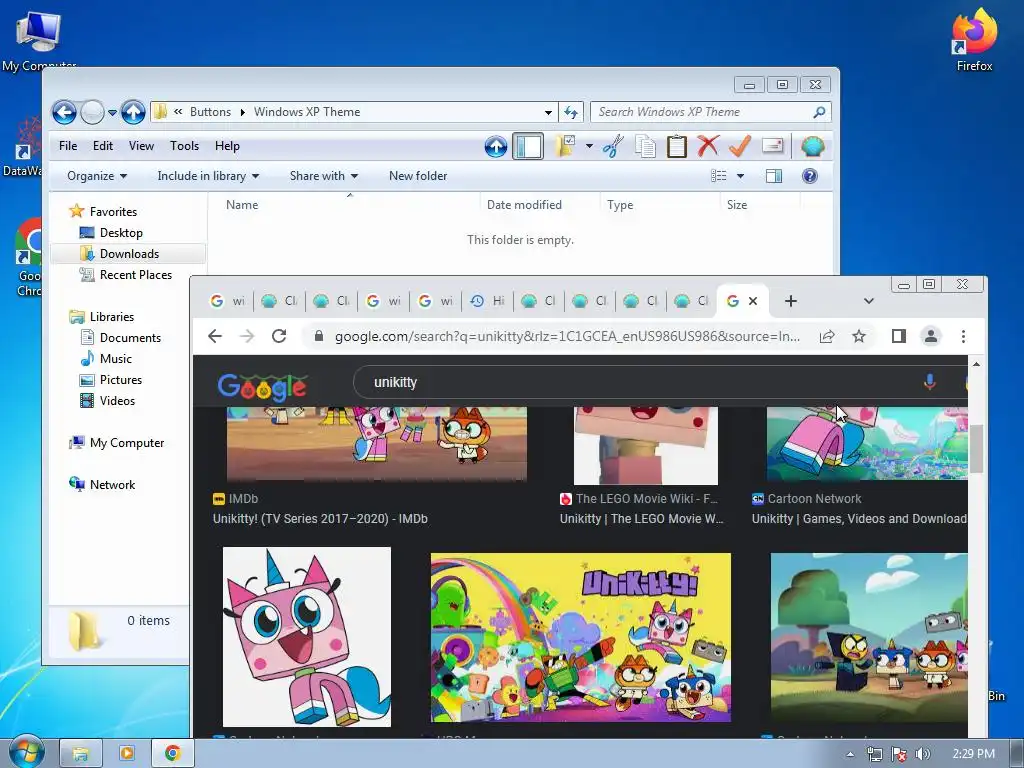Click the Change your view icon
The height and width of the screenshot is (768, 1024).
[x=719, y=176]
